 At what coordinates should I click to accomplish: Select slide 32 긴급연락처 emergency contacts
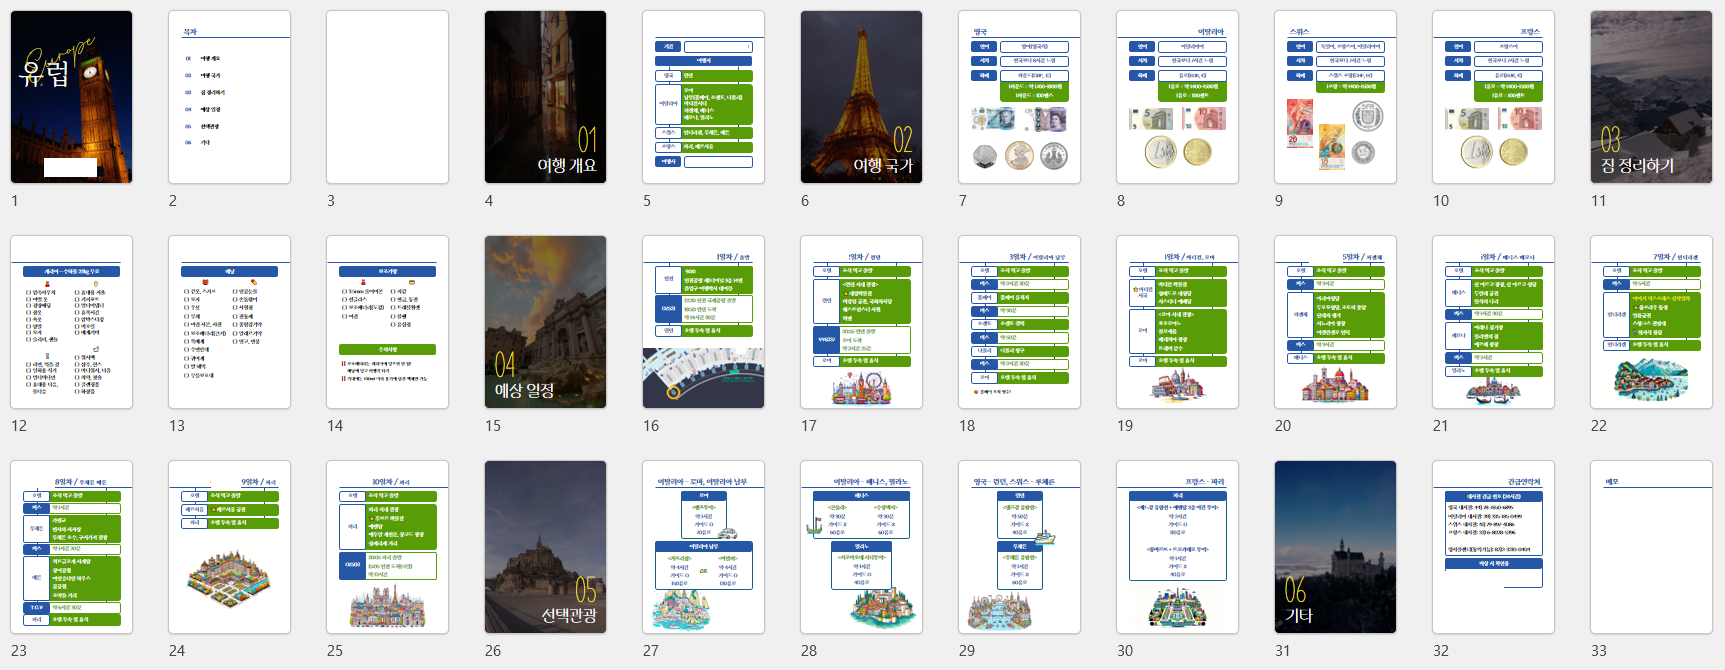[x=1493, y=547]
